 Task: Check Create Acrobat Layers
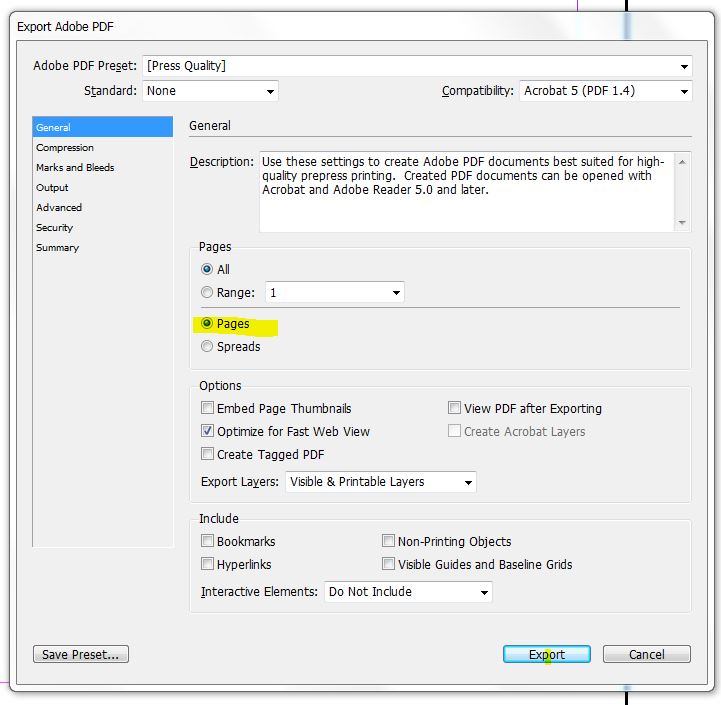tap(454, 431)
